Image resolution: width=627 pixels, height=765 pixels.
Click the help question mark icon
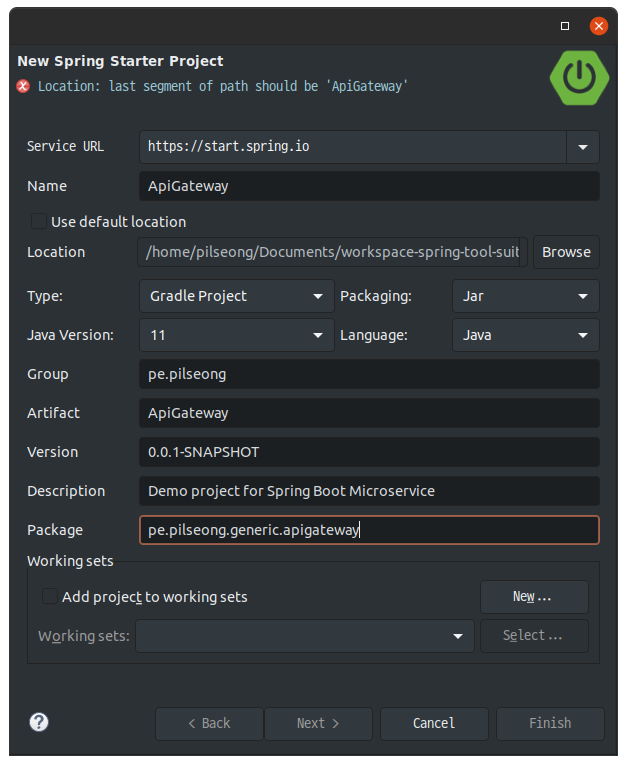[x=39, y=722]
